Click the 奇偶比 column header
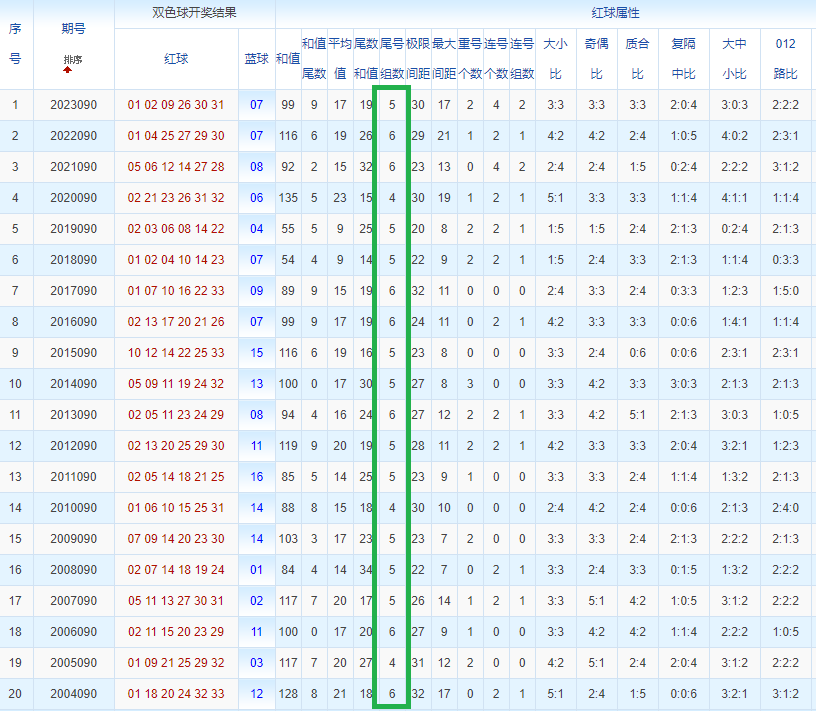Image resolution: width=816 pixels, height=711 pixels. (x=596, y=59)
